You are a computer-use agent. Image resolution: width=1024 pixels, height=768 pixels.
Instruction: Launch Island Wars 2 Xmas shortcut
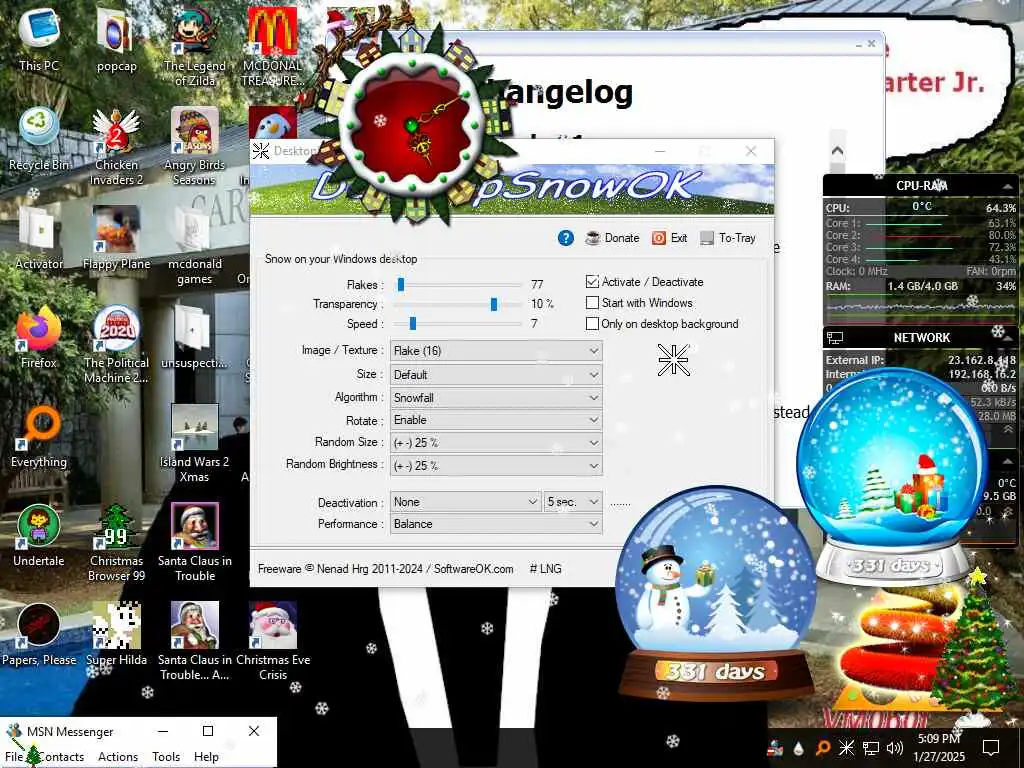[195, 443]
